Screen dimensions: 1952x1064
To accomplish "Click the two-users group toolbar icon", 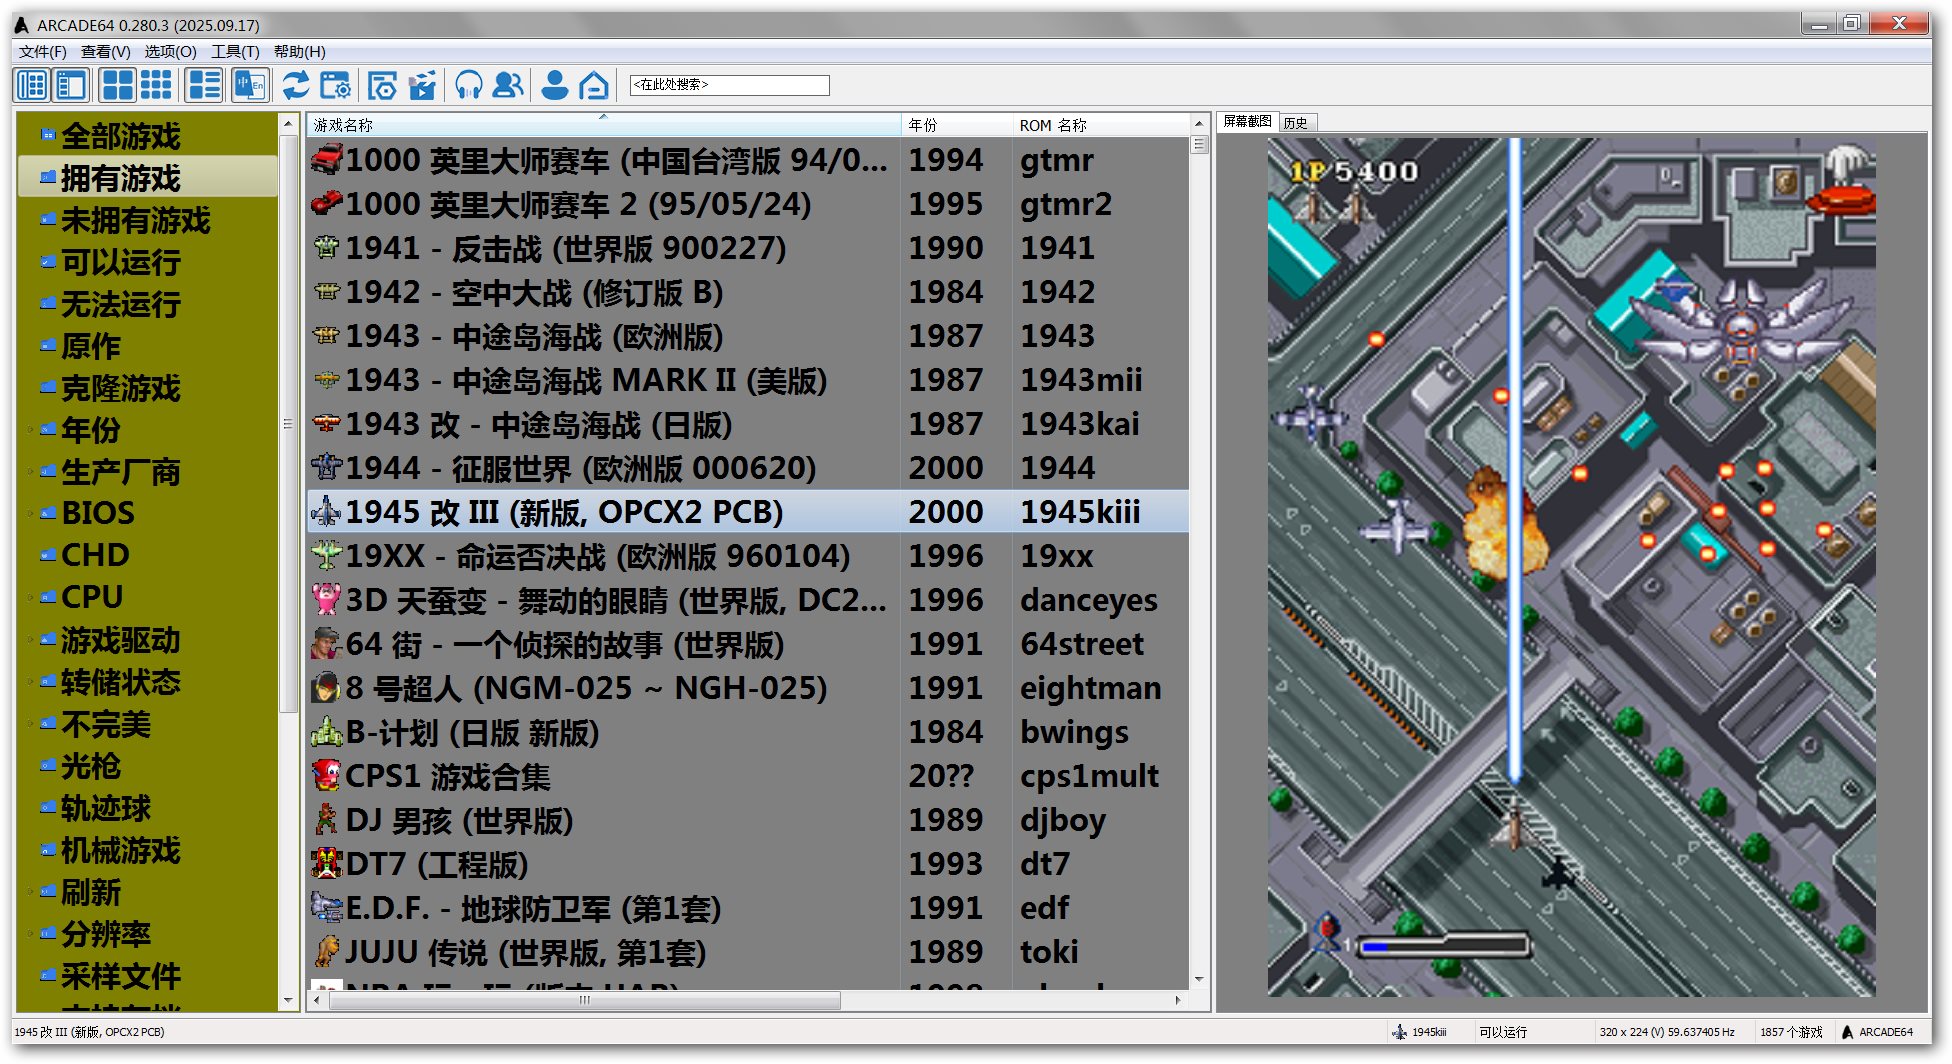I will [508, 86].
